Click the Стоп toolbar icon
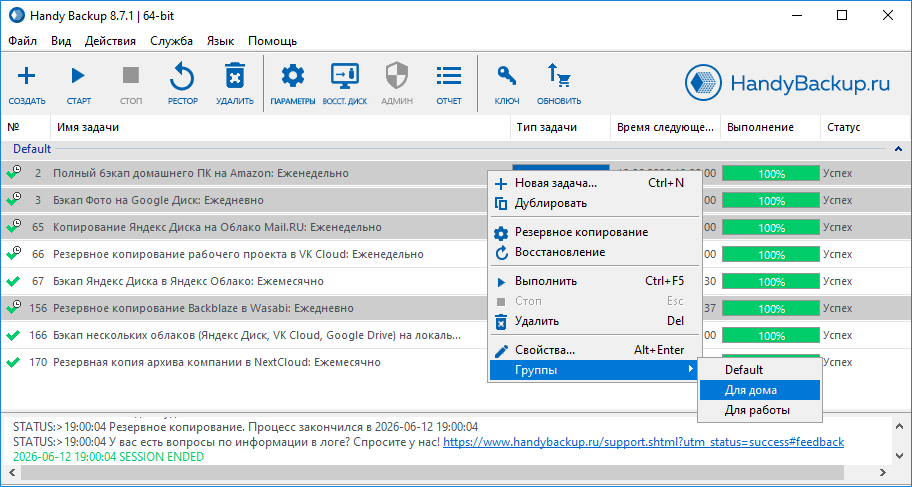912x487 pixels. pos(131,76)
